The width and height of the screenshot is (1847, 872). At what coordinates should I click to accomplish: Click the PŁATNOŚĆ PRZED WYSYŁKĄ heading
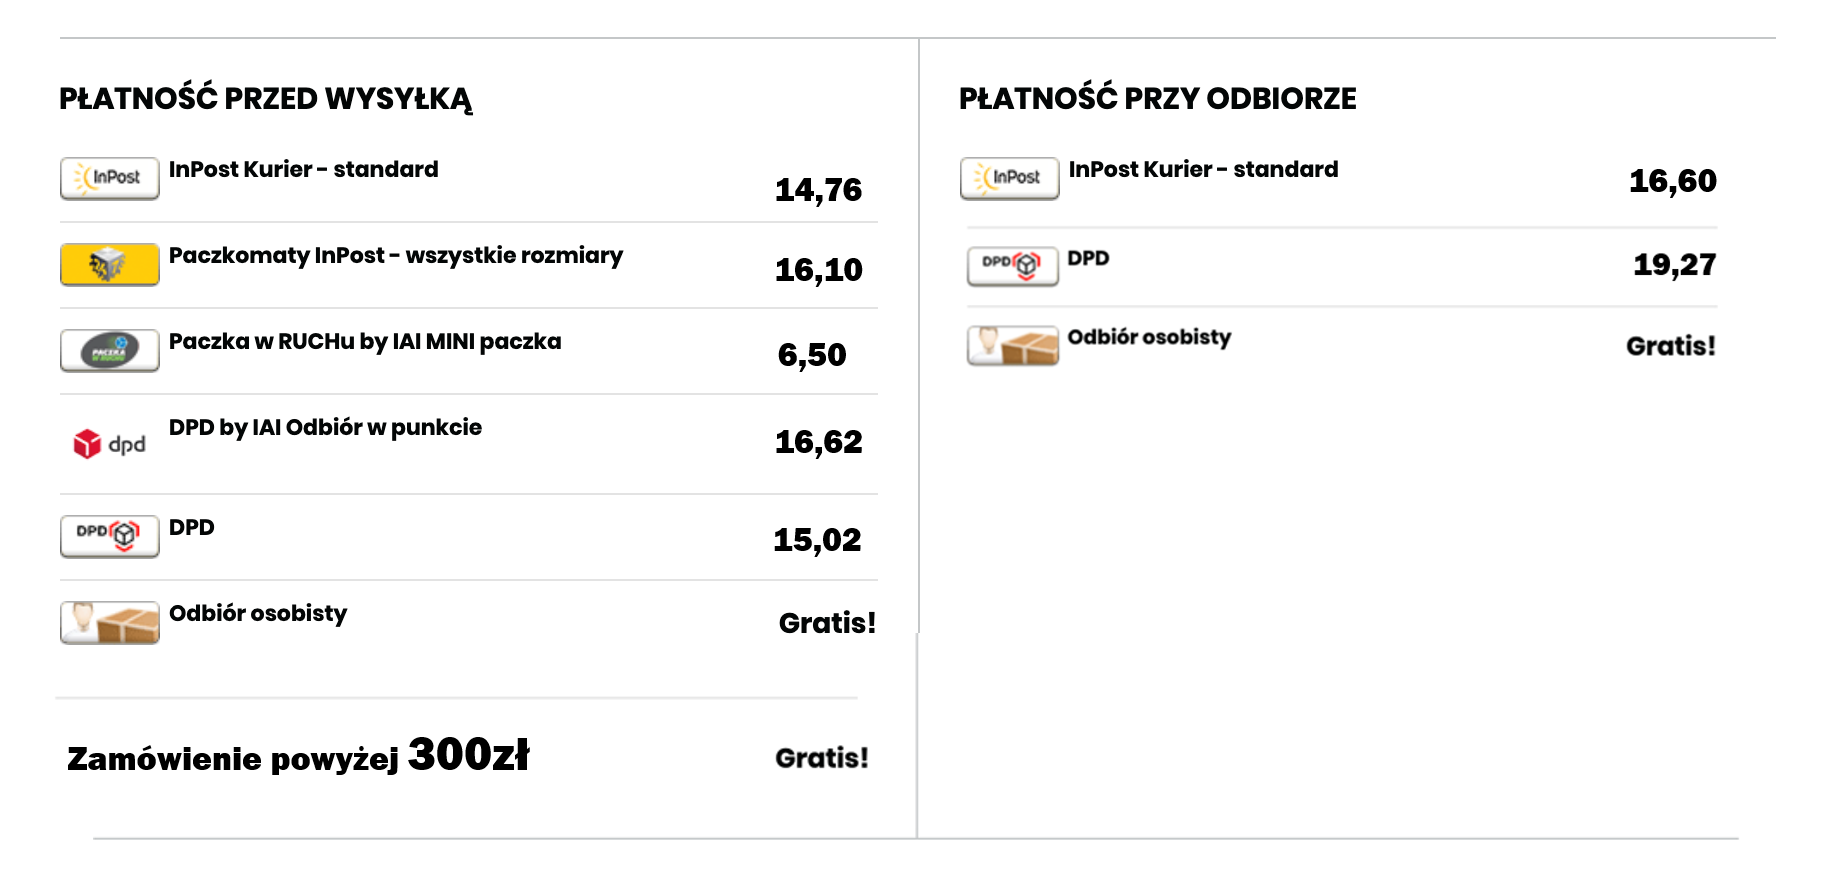265,99
